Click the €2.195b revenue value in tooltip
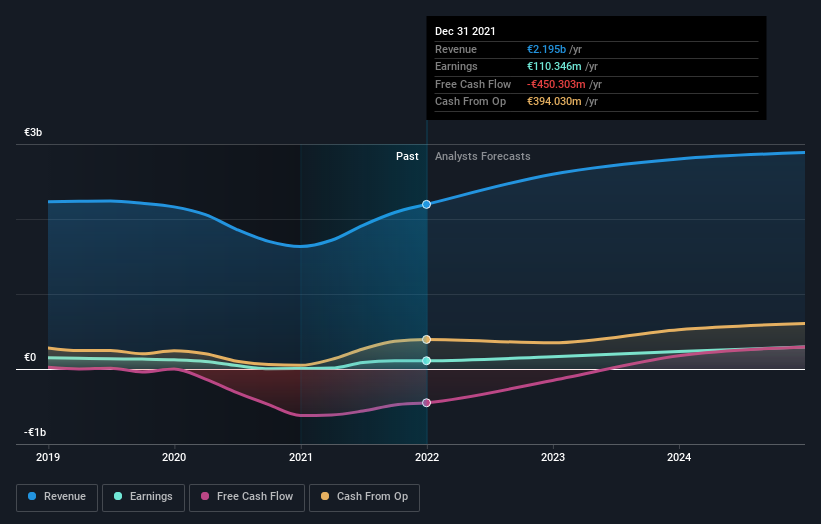Viewport: 821px width, 524px height. (x=546, y=49)
